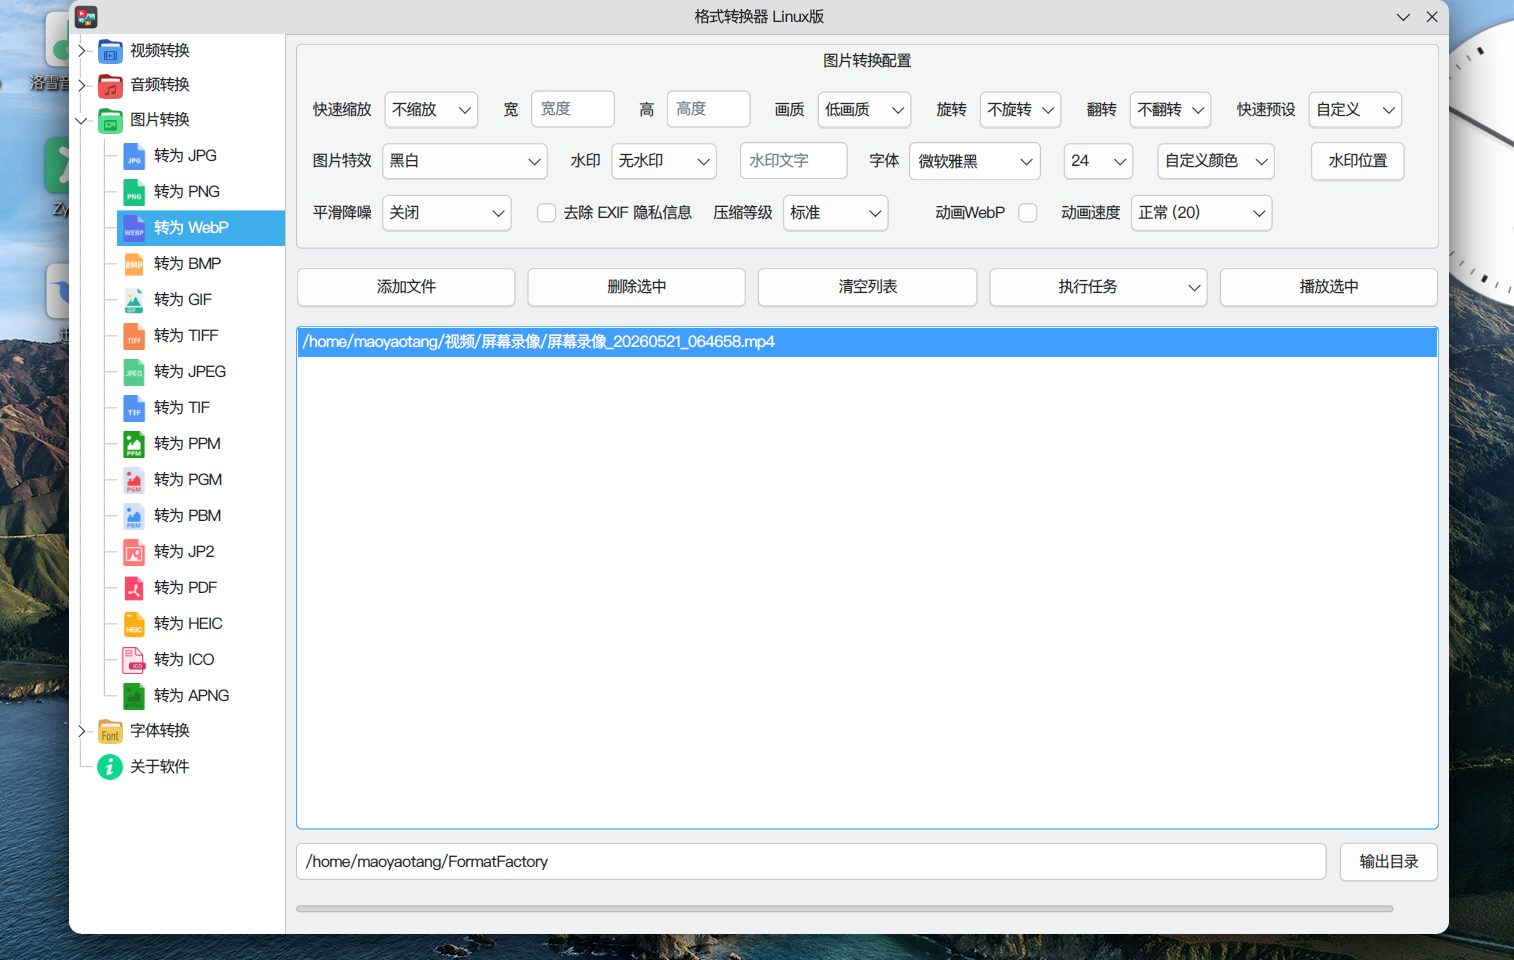
Task: Click the 输出目录 button
Action: [x=1389, y=862]
